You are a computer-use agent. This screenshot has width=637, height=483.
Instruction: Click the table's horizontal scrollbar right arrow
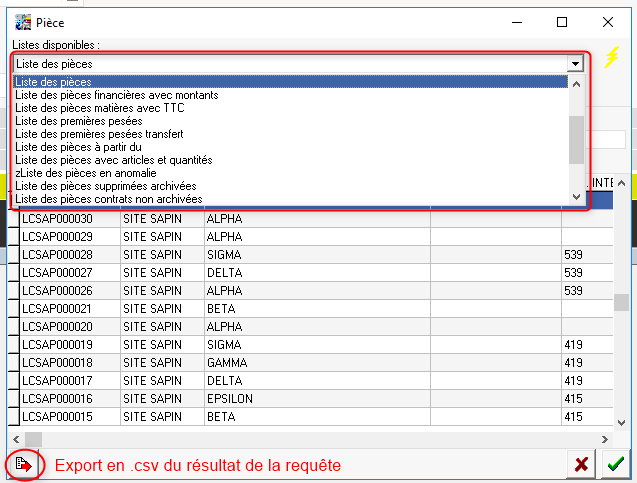(x=603, y=439)
